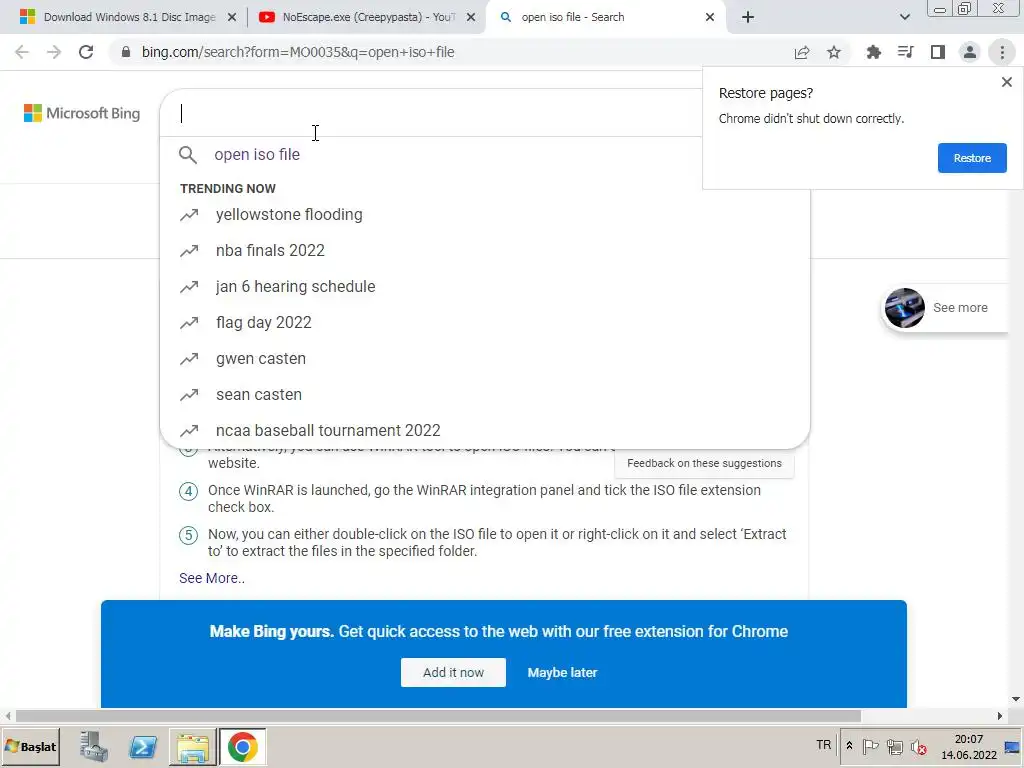Choose 'jan 6 hearing schedule' suggestion

[x=295, y=286]
